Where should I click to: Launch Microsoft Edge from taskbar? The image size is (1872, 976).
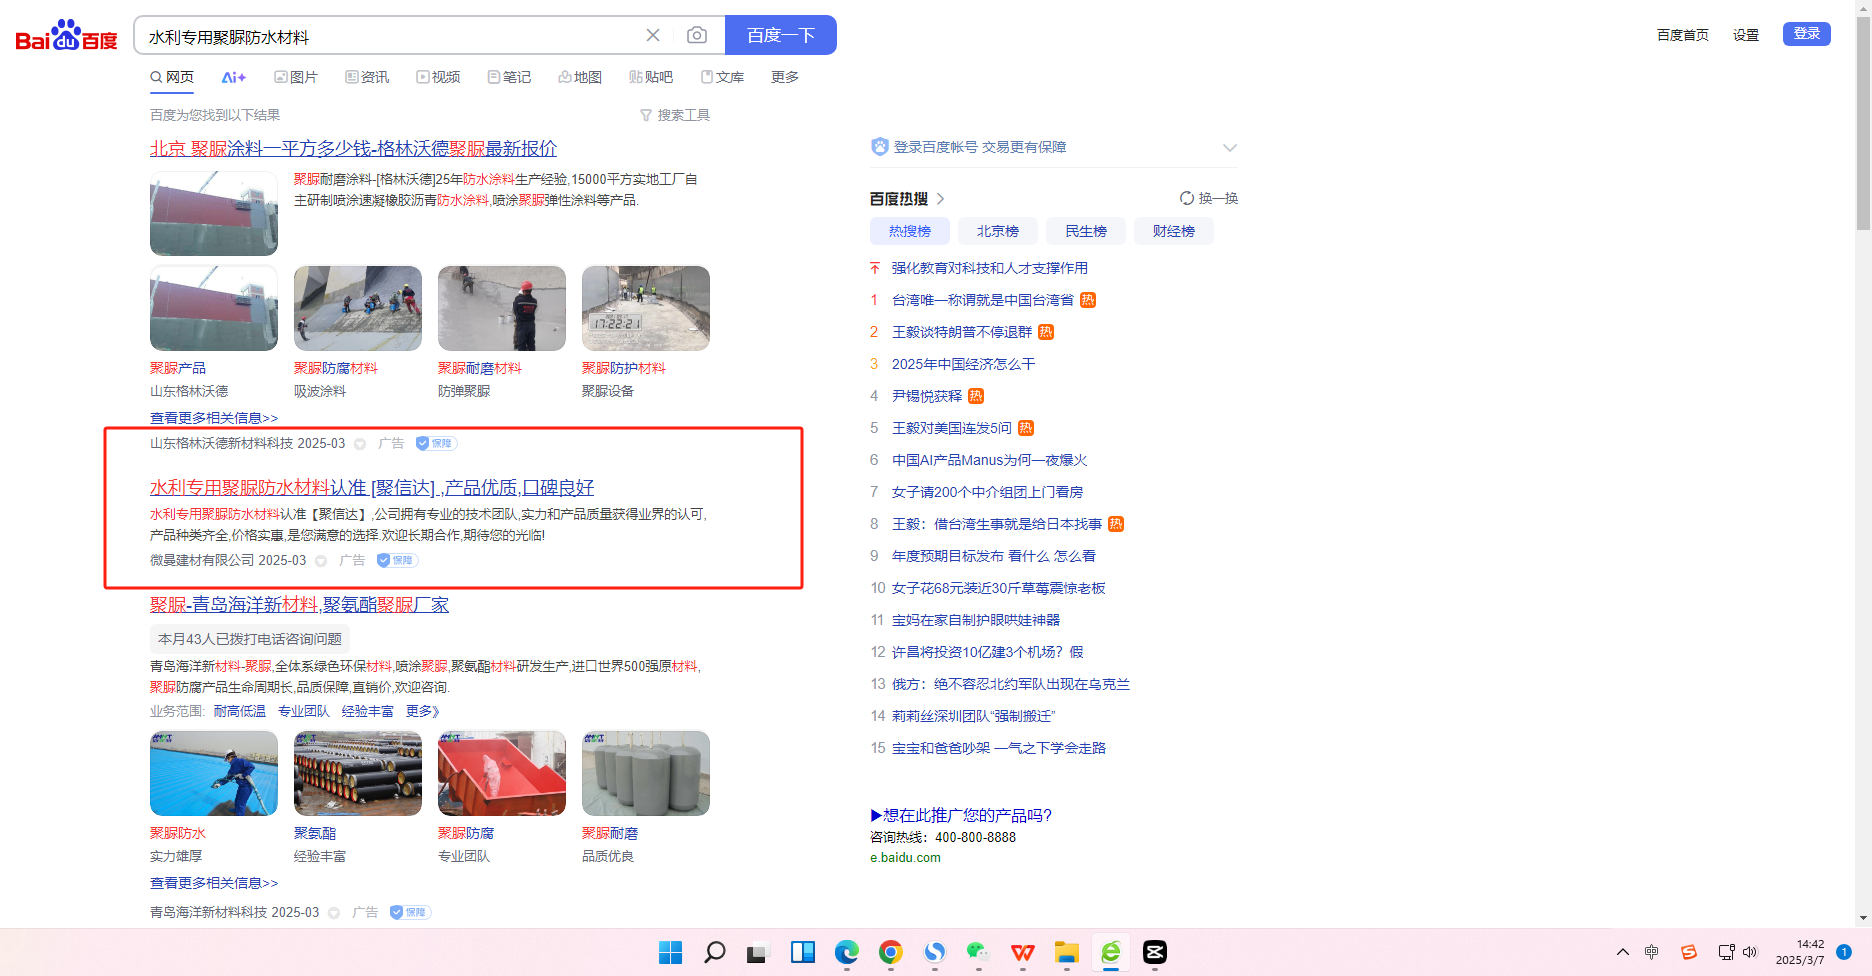point(847,952)
